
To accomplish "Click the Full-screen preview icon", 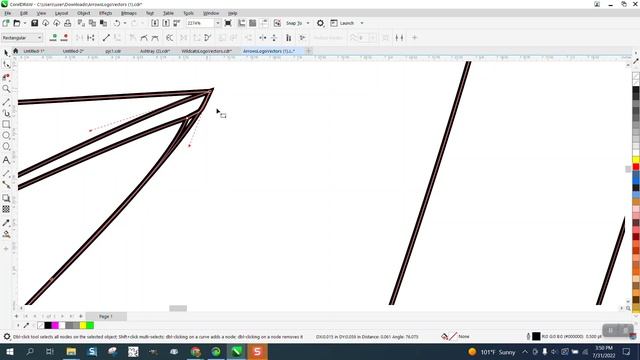I will point(228,23).
